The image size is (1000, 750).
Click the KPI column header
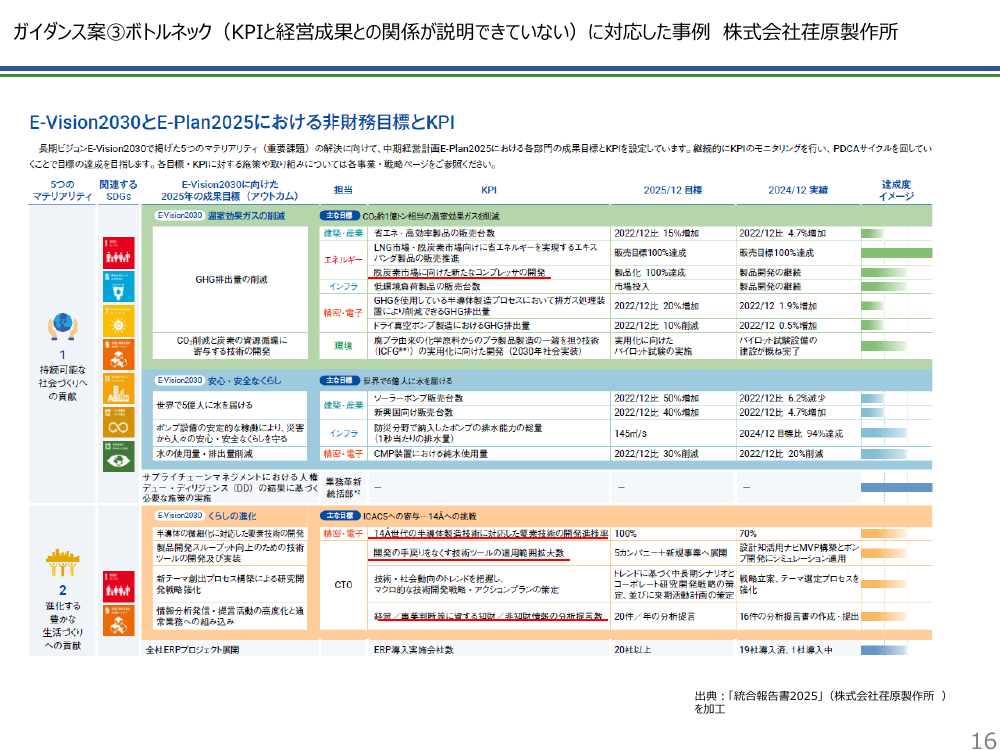[x=489, y=190]
